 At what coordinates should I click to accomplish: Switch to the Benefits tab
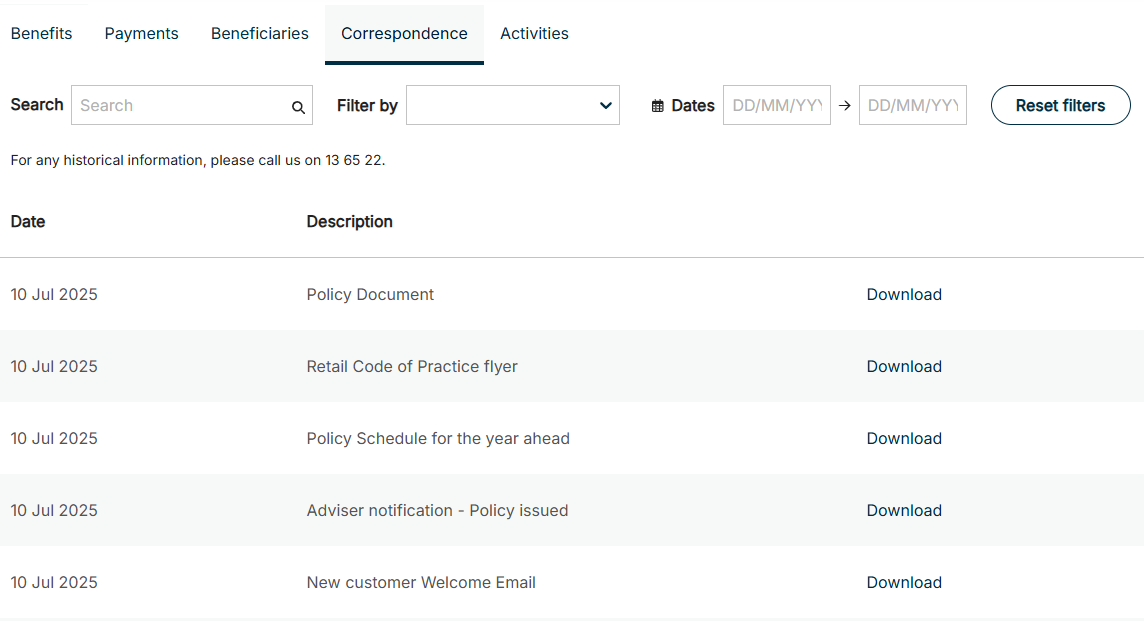pyautogui.click(x=41, y=34)
